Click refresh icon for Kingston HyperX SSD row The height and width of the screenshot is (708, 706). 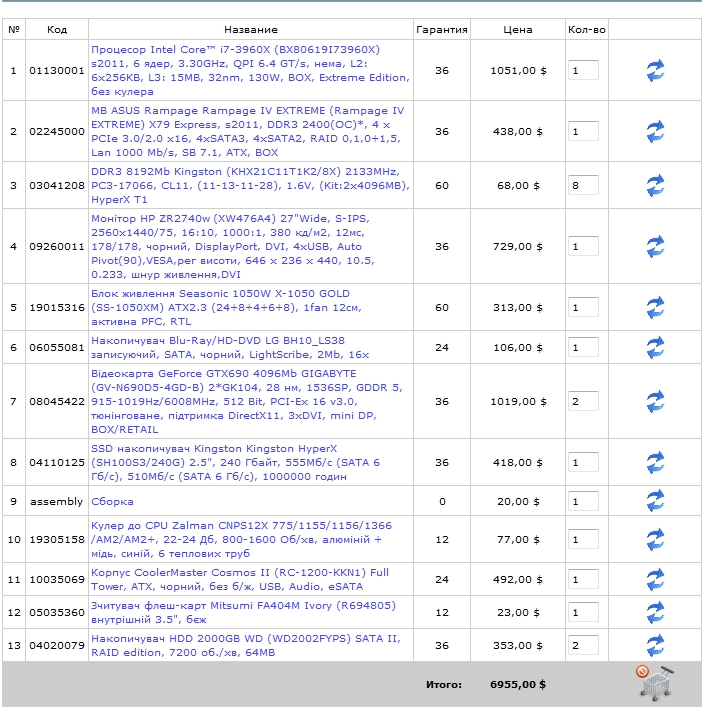[655, 462]
